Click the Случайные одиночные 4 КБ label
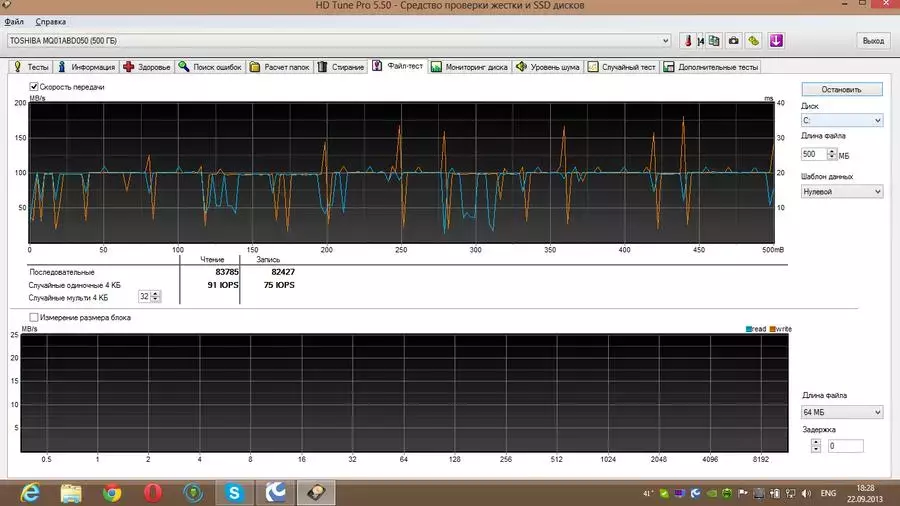The height and width of the screenshot is (506, 900). [x=75, y=285]
